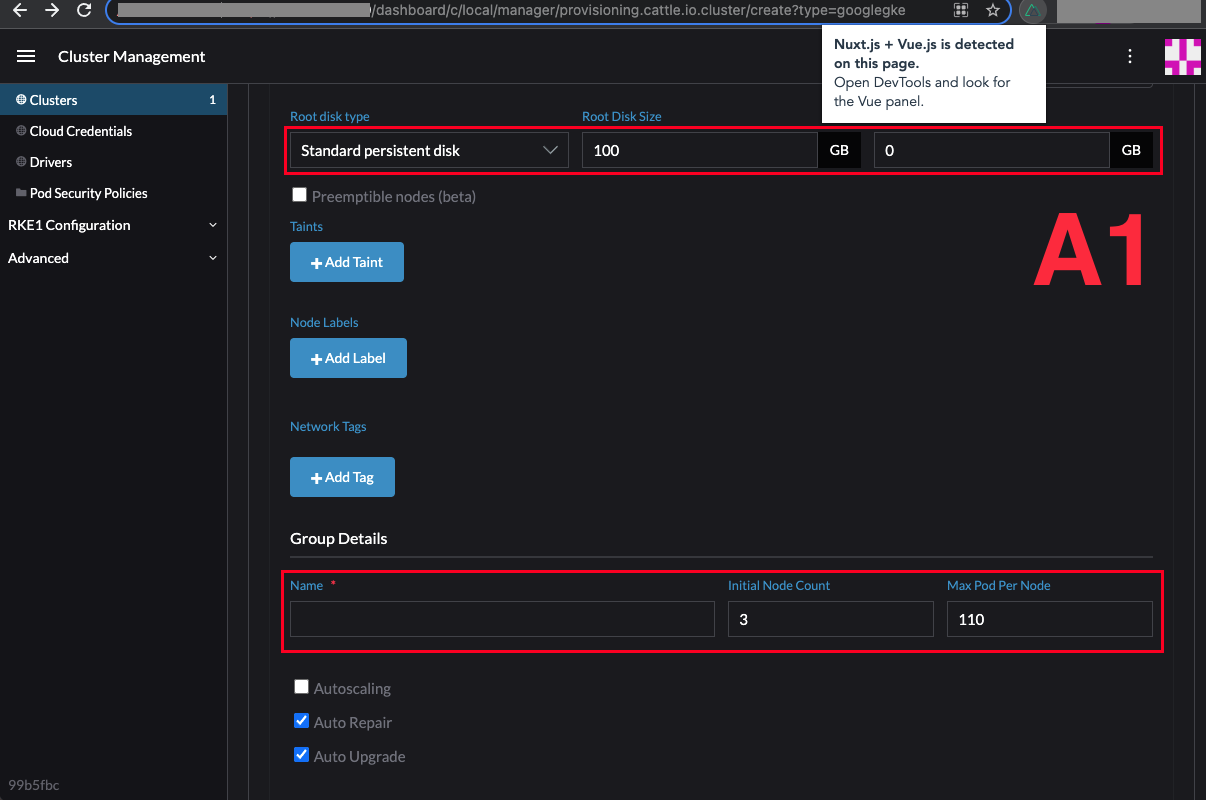Click the empty group Name field
Image resolution: width=1206 pixels, height=800 pixels.
pyautogui.click(x=500, y=618)
